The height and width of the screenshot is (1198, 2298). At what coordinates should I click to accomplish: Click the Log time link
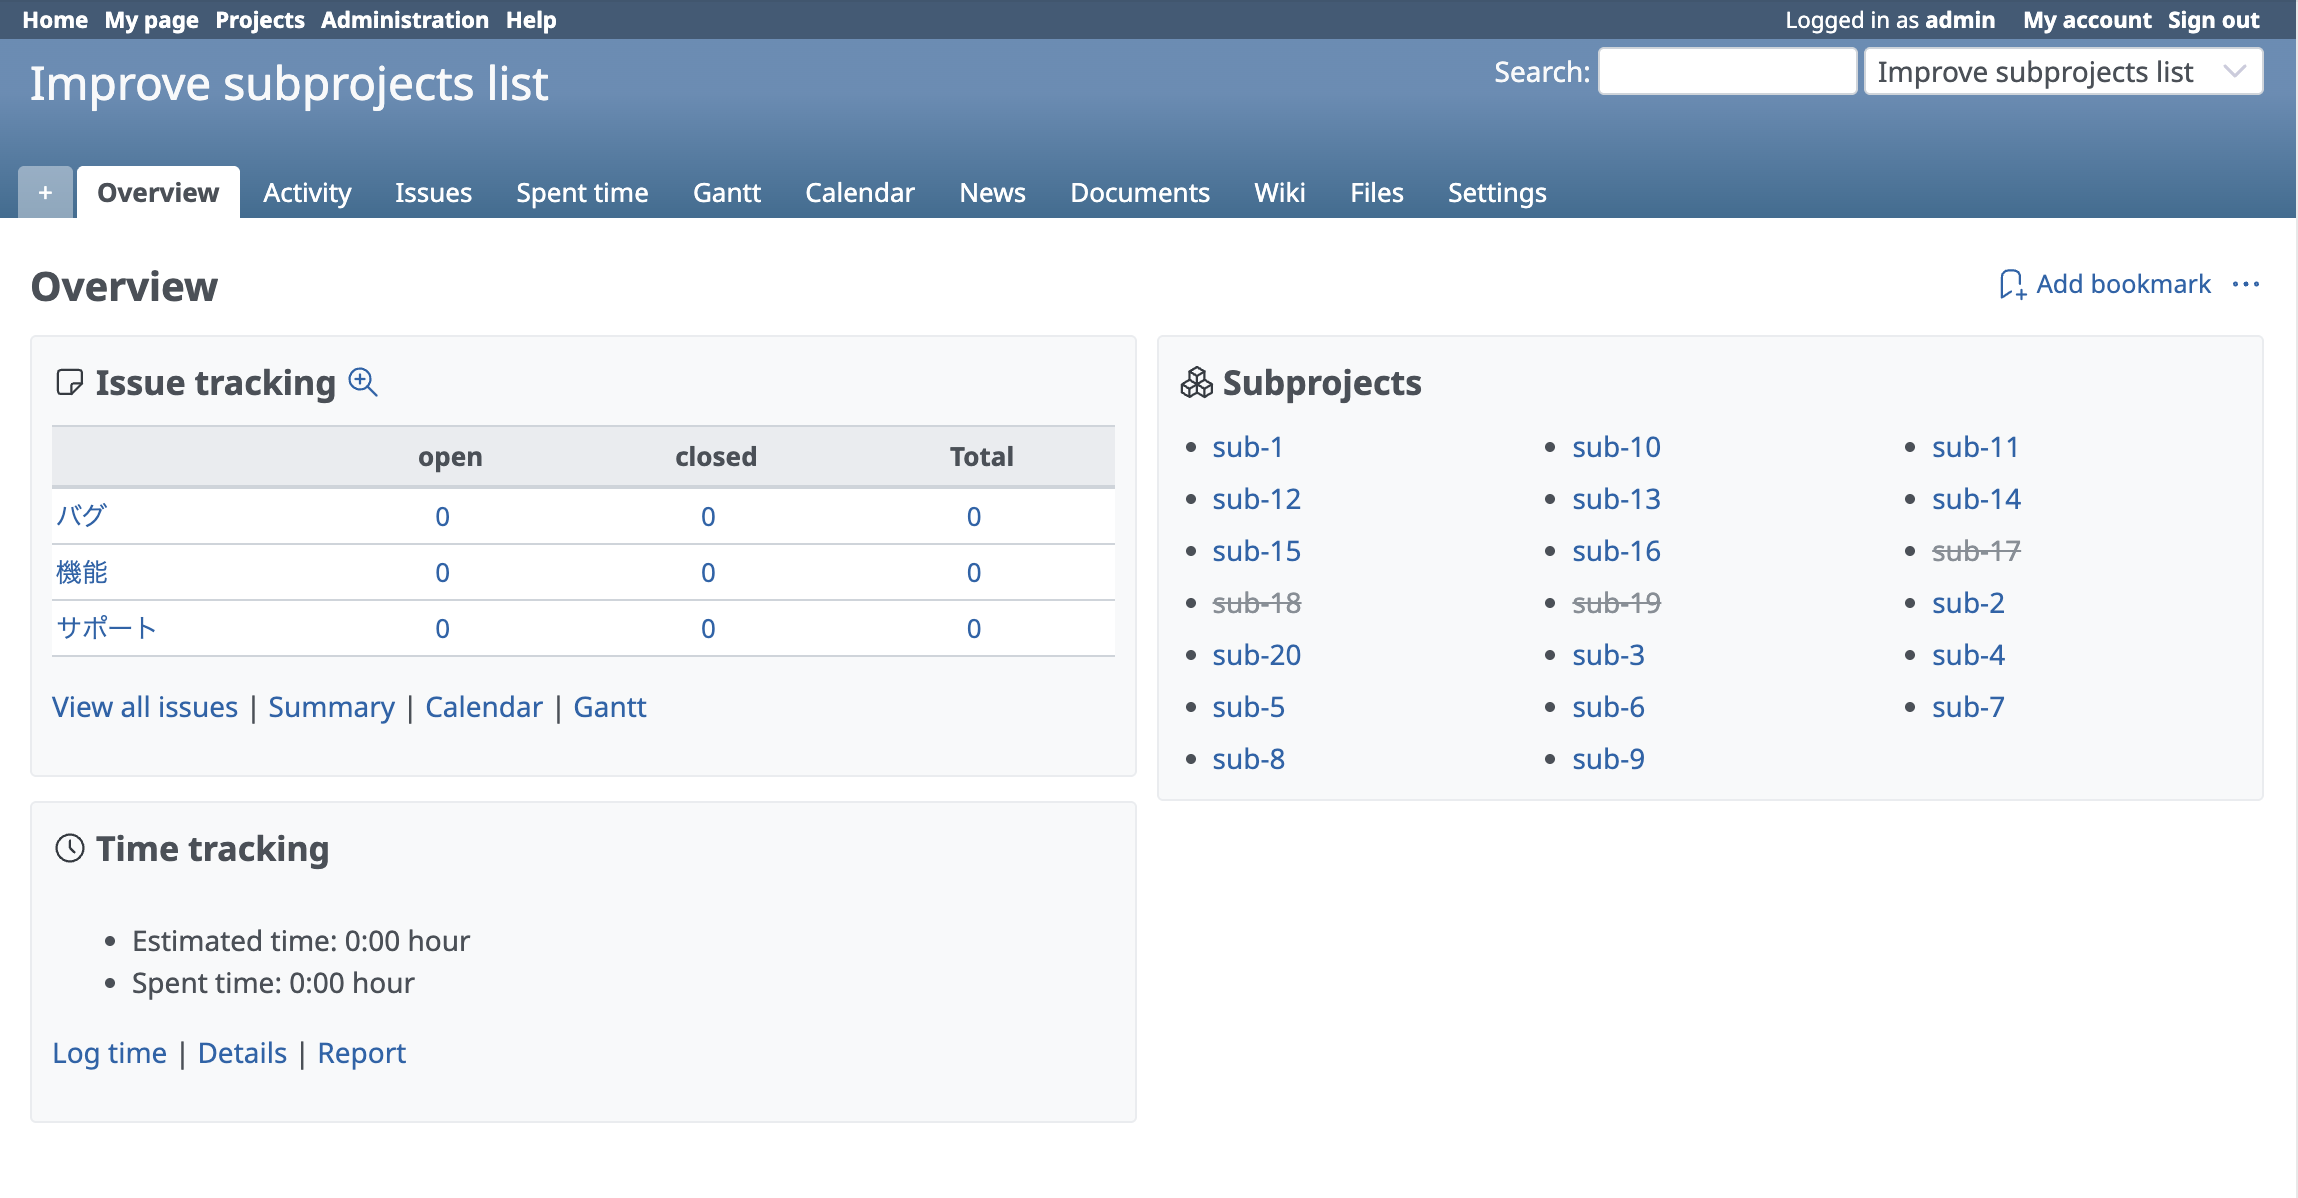(x=109, y=1053)
